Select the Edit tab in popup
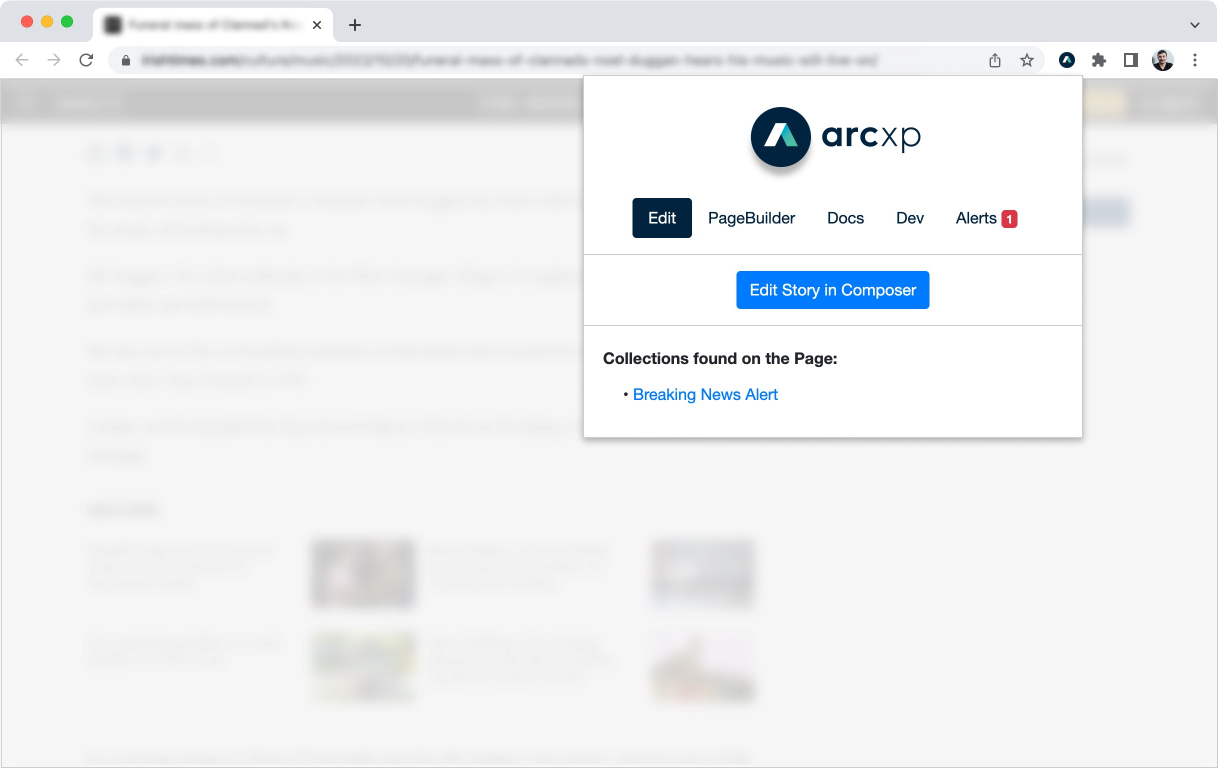The width and height of the screenshot is (1218, 768). [x=662, y=218]
